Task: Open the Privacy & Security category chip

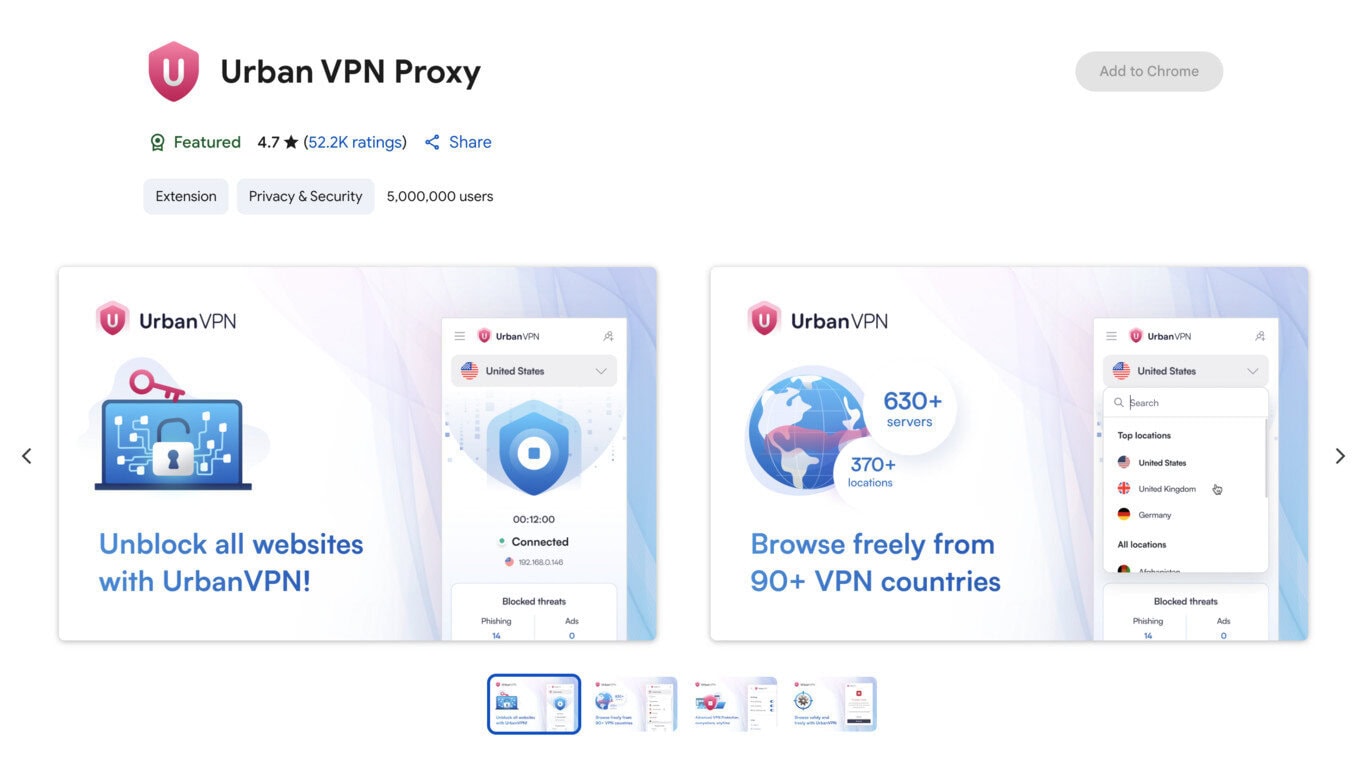Action: (305, 196)
